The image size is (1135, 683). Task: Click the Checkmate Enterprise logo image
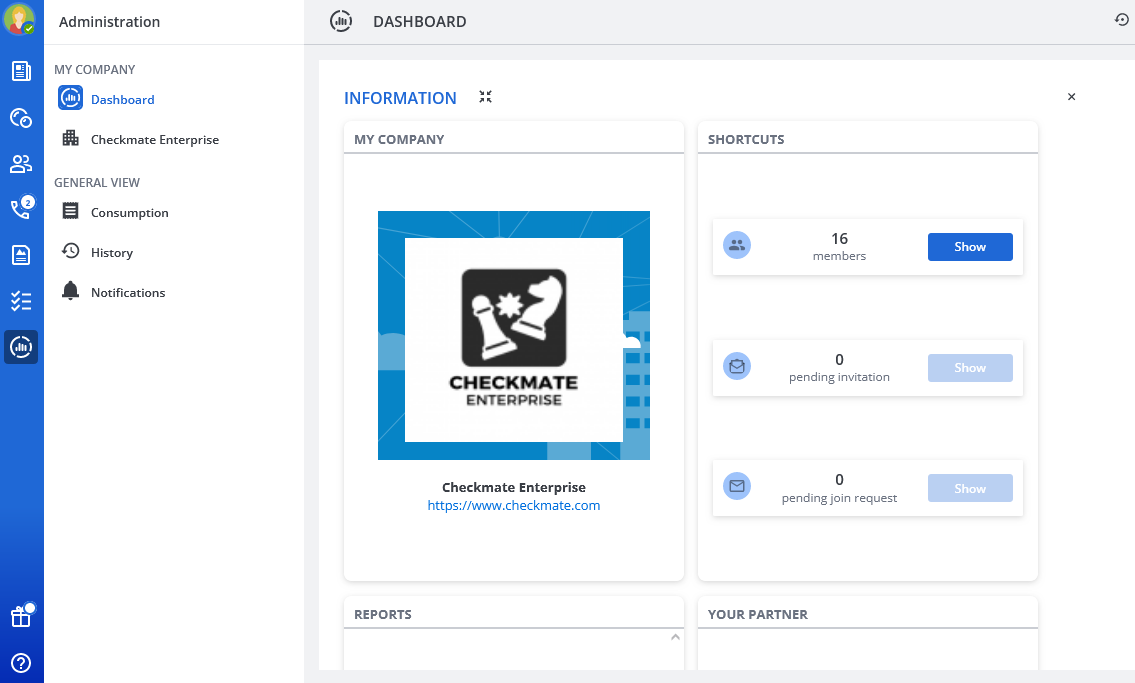pos(513,335)
